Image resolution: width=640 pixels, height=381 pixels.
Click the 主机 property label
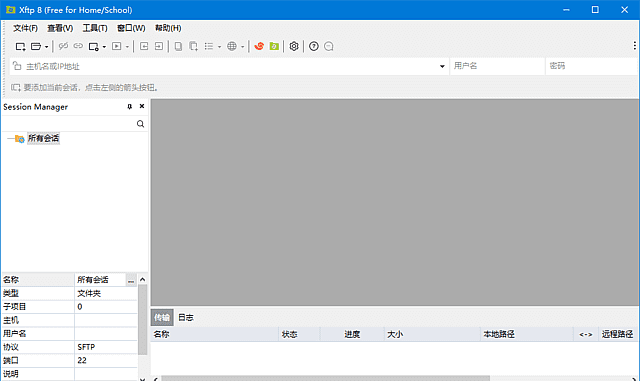coord(11,321)
